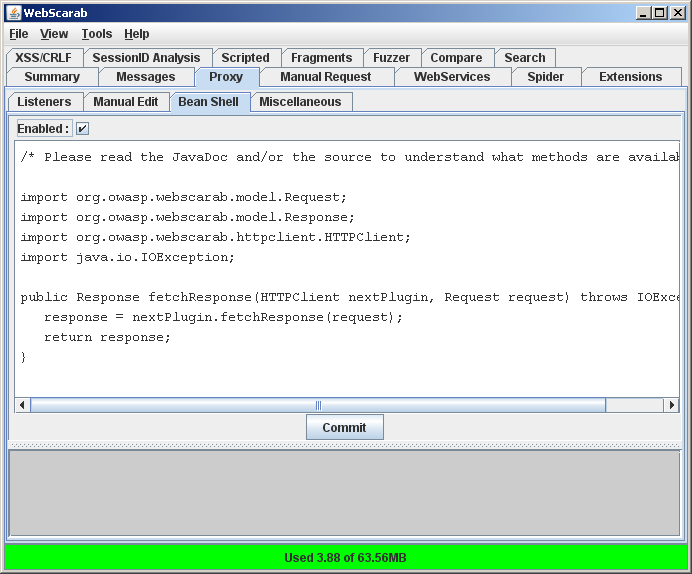Open the View menu
692x574 pixels.
54,34
